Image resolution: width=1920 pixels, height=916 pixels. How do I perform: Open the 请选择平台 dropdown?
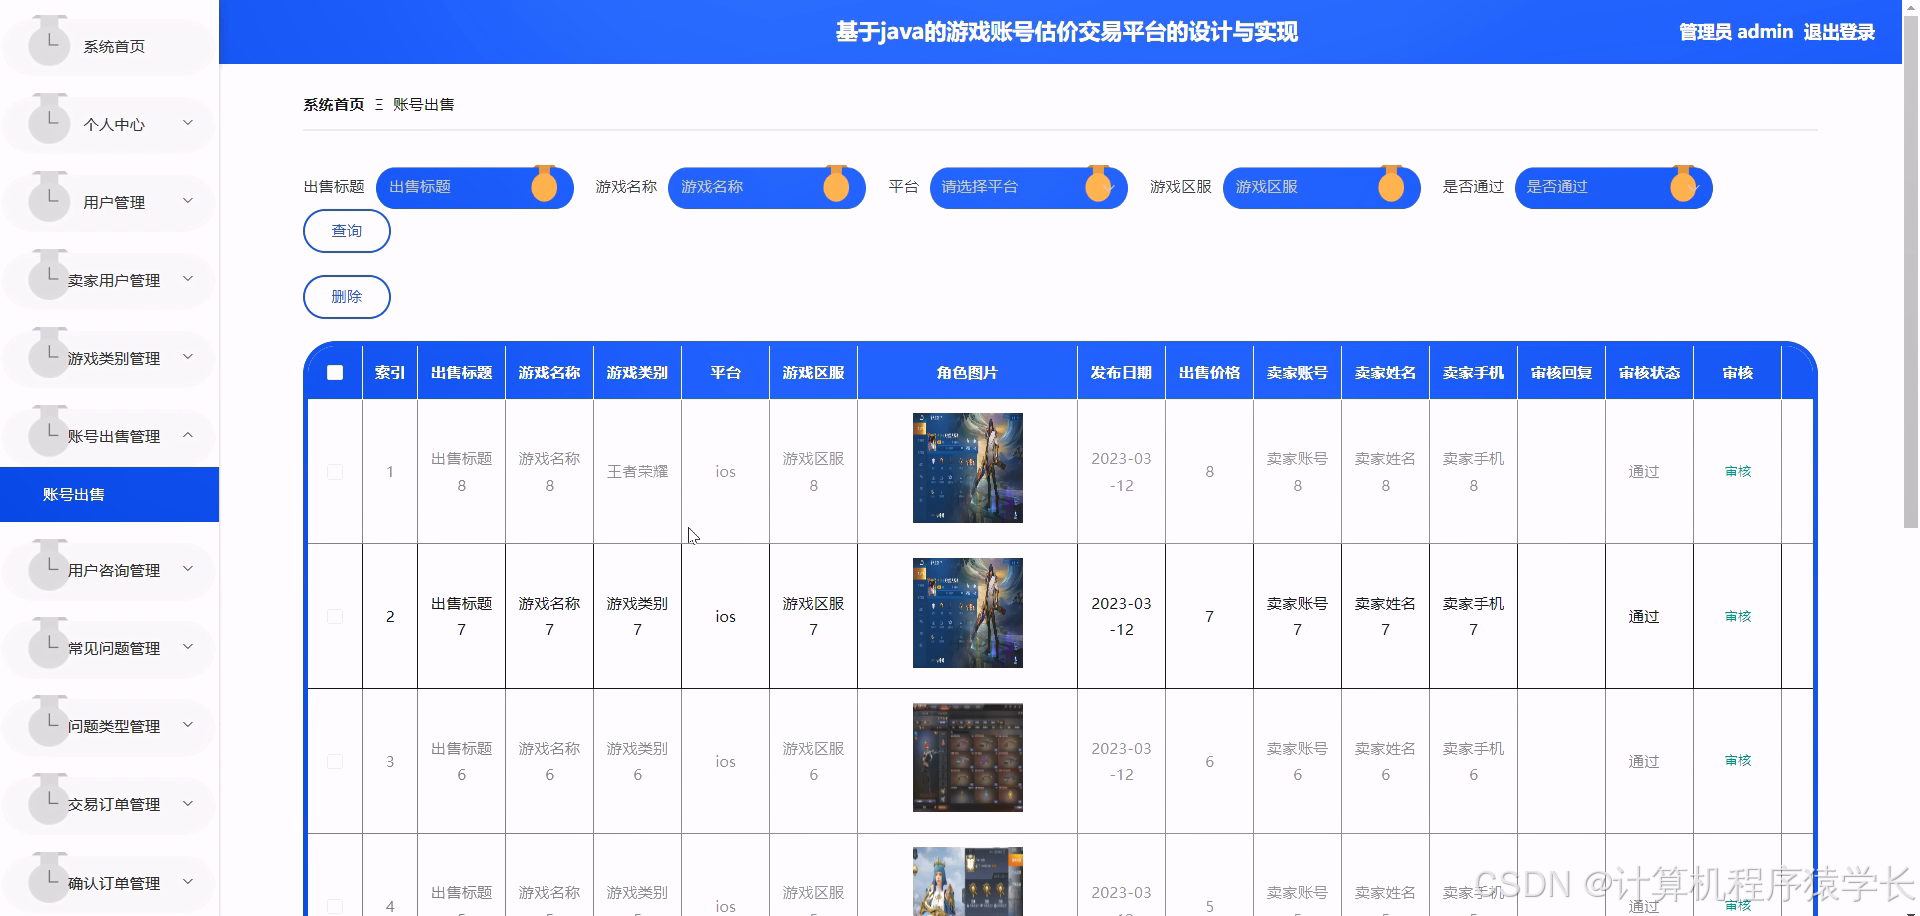(1028, 187)
